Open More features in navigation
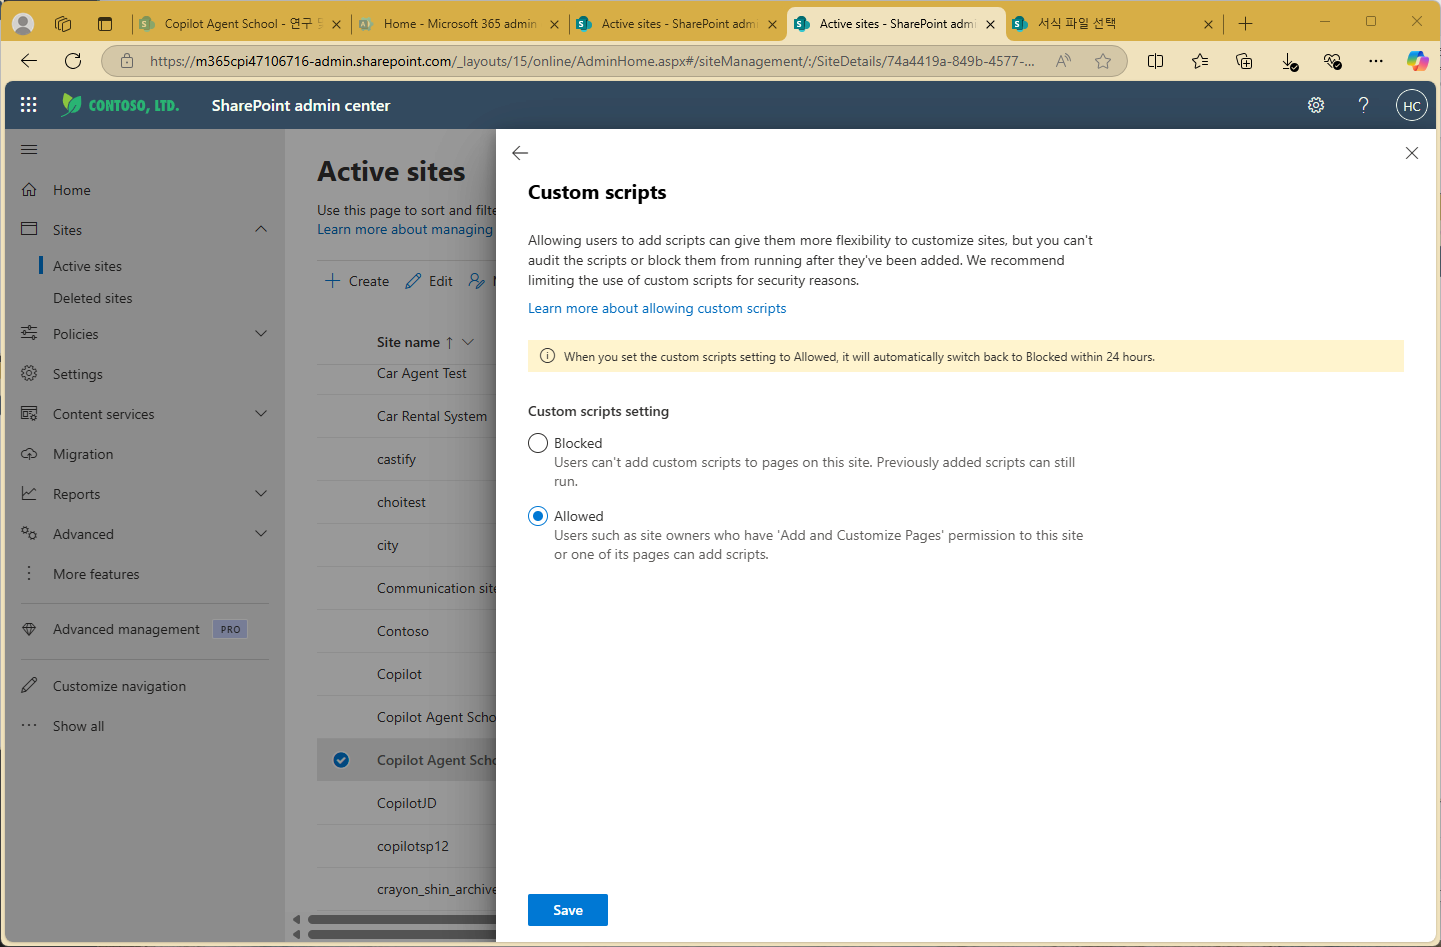 tap(96, 574)
